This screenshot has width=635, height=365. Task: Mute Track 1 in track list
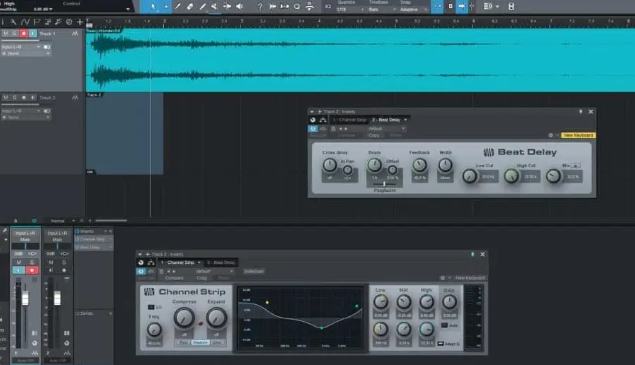point(6,33)
